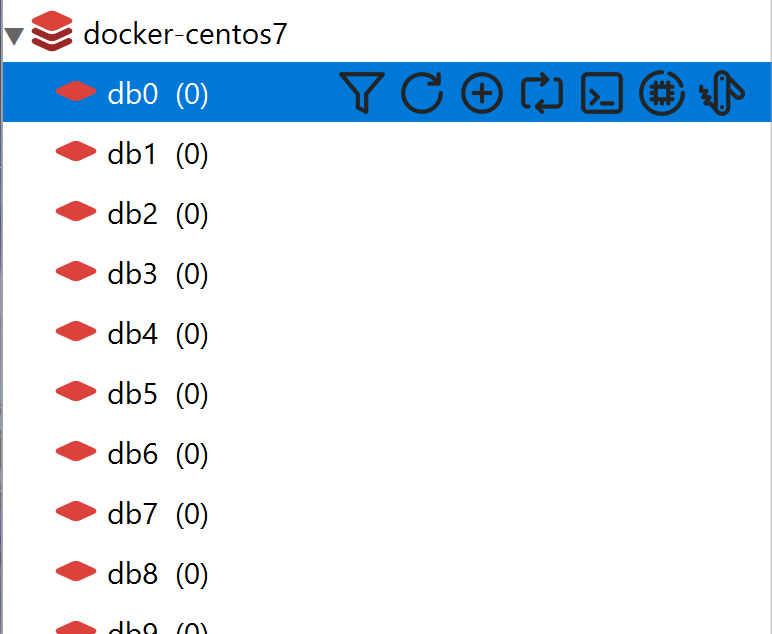Select the partially visible db9 entry
Viewport: 772px width, 634px height.
point(132,627)
